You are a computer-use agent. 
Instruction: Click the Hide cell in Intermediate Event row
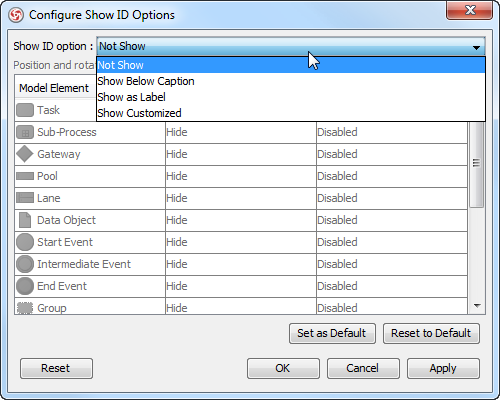pos(241,264)
